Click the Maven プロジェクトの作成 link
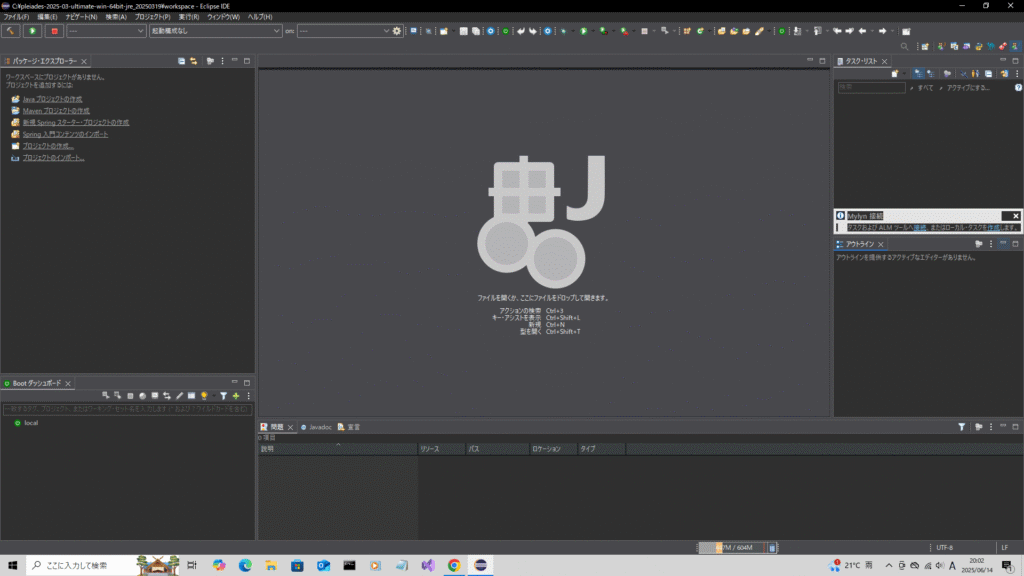 coord(56,111)
